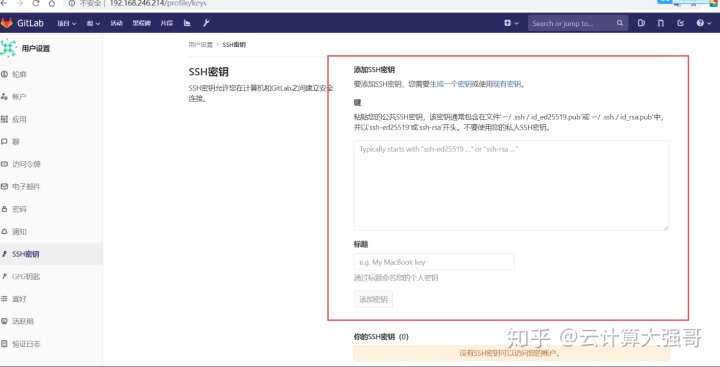The width and height of the screenshot is (720, 367).
Task: Go to 通知 notification settings
Action: [19, 231]
